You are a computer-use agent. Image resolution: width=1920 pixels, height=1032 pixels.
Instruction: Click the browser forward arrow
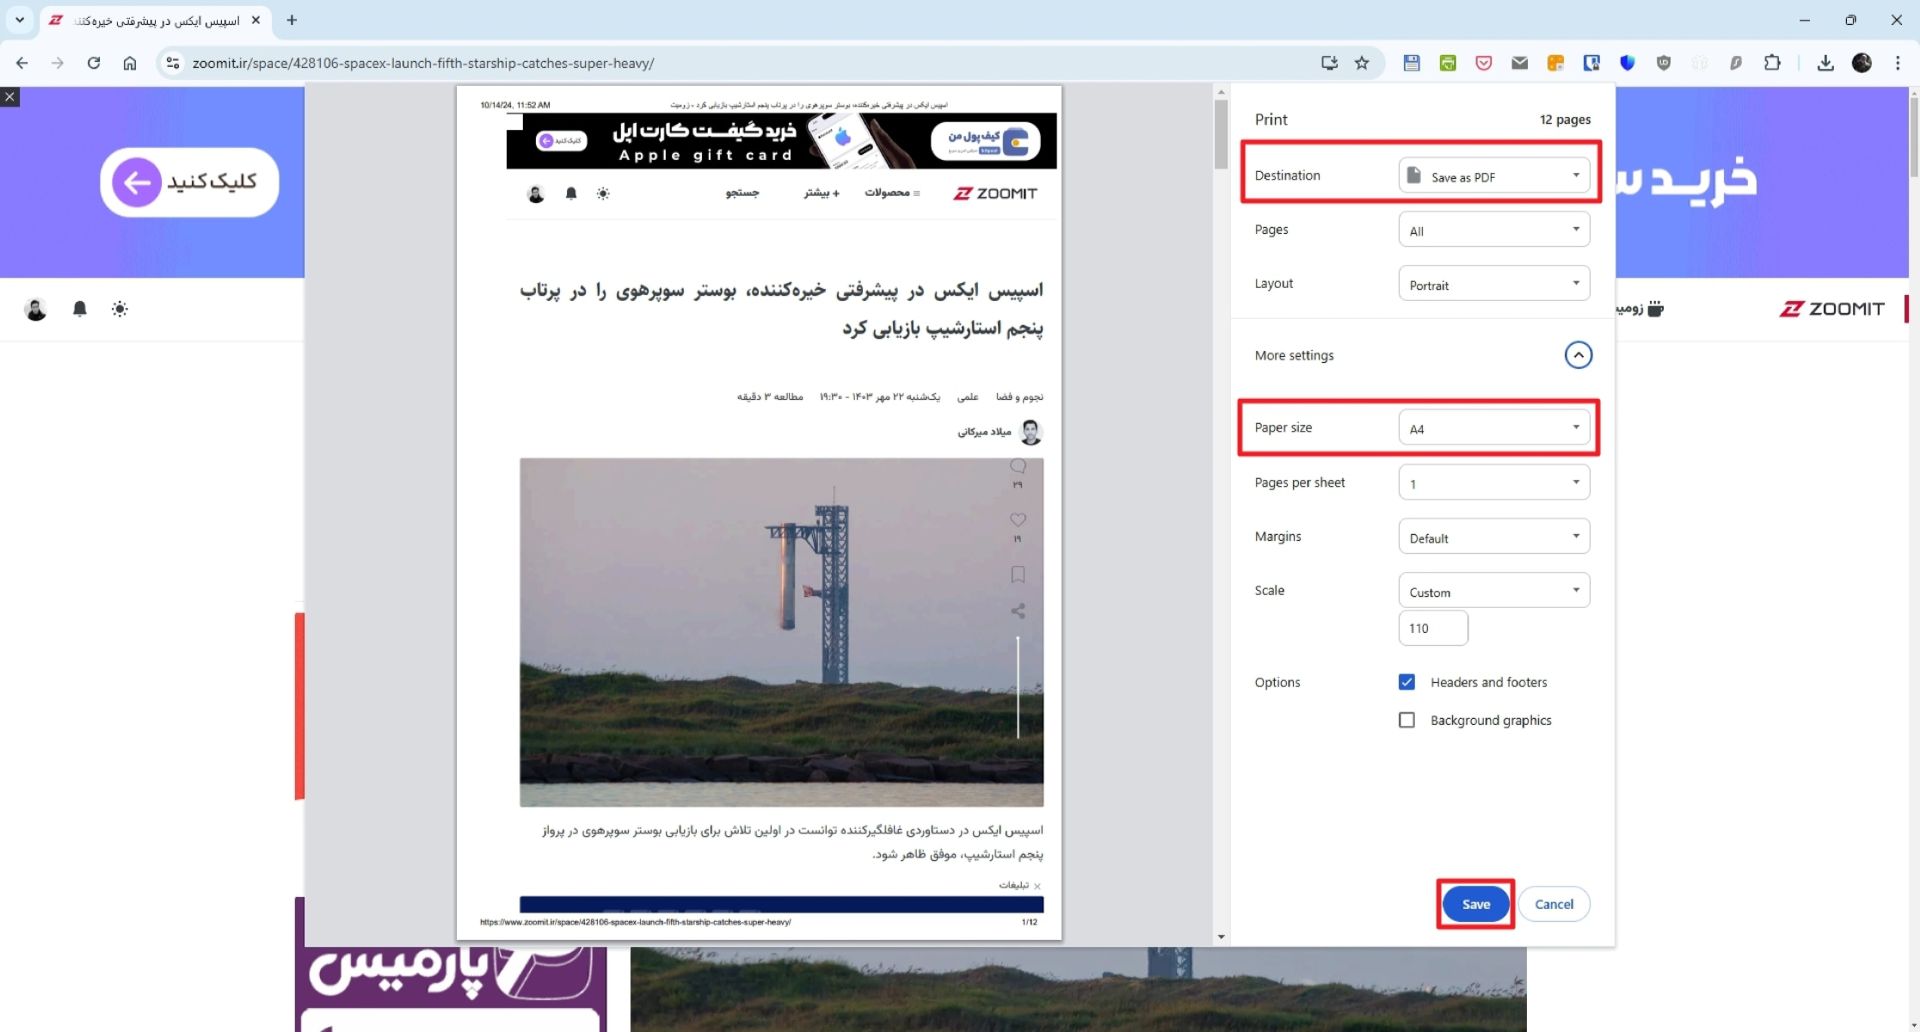point(57,63)
